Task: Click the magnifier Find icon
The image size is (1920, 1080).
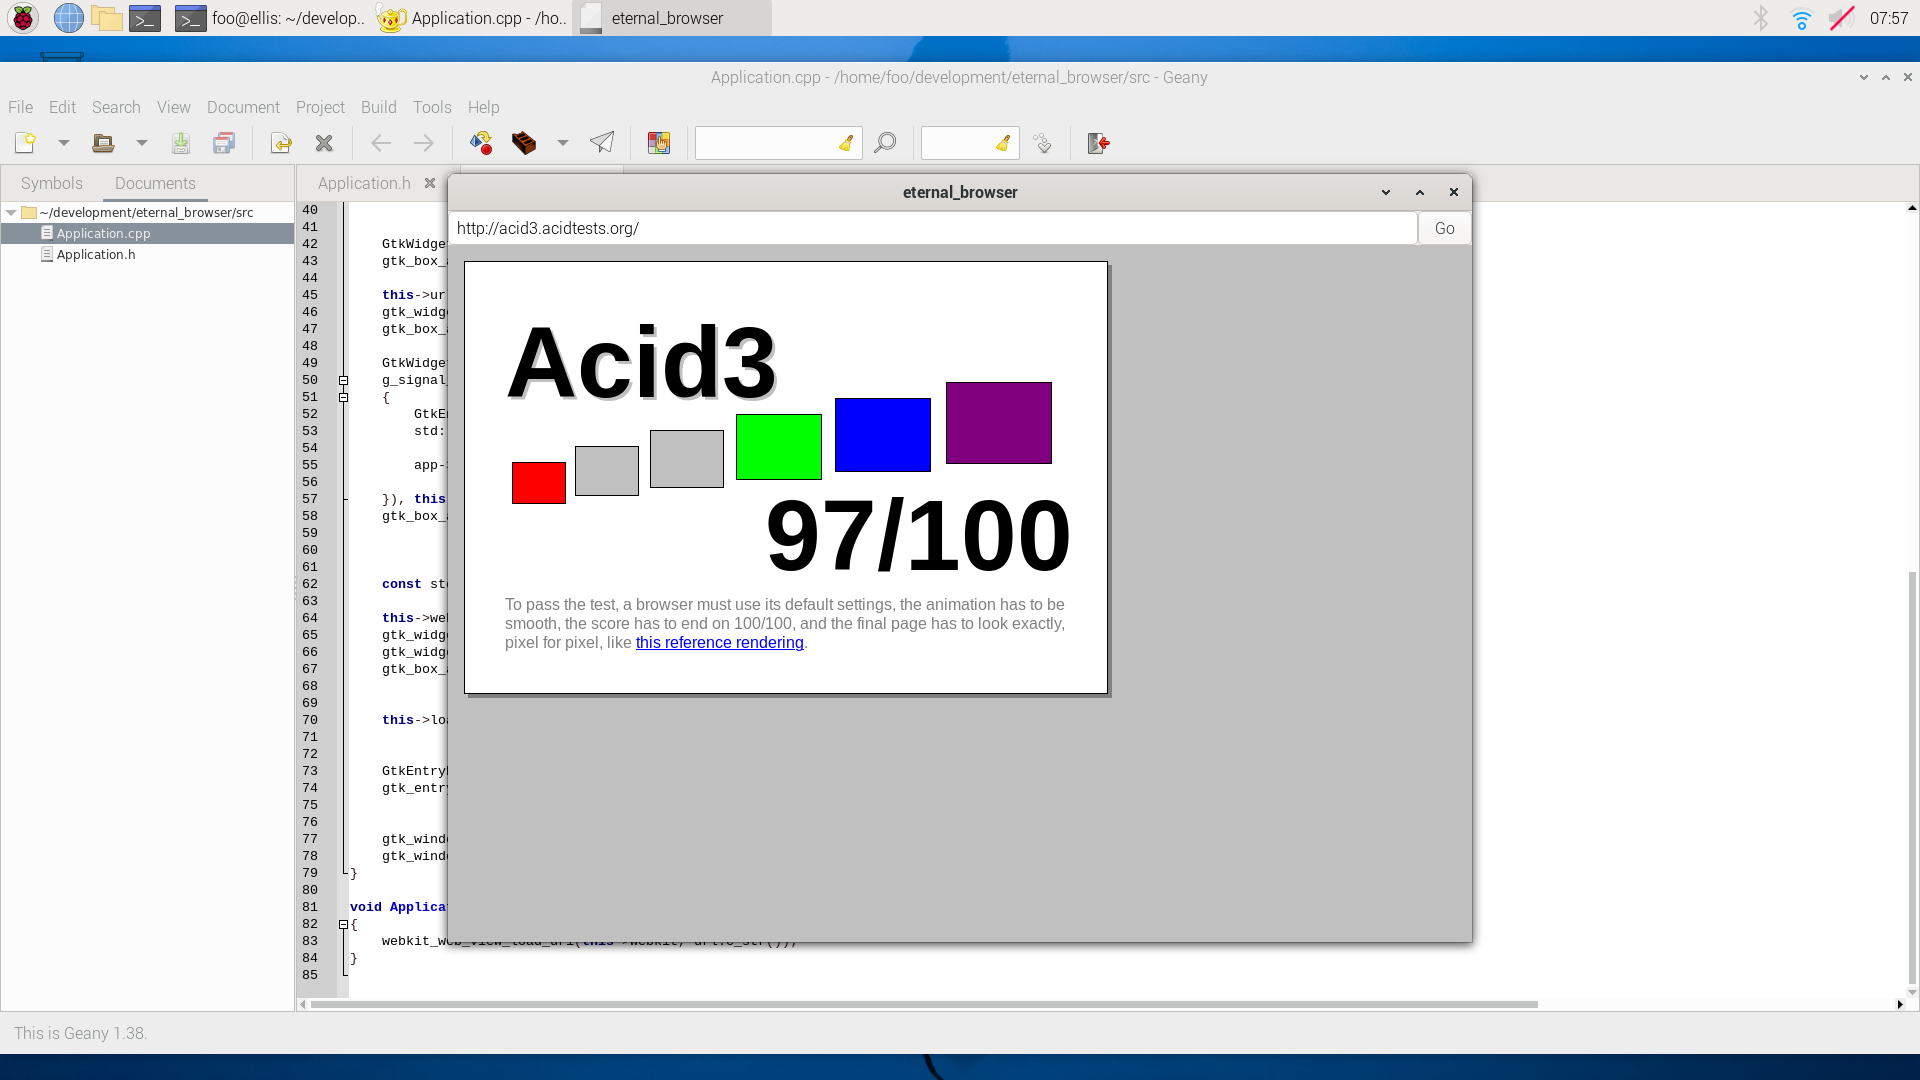Action: (885, 143)
